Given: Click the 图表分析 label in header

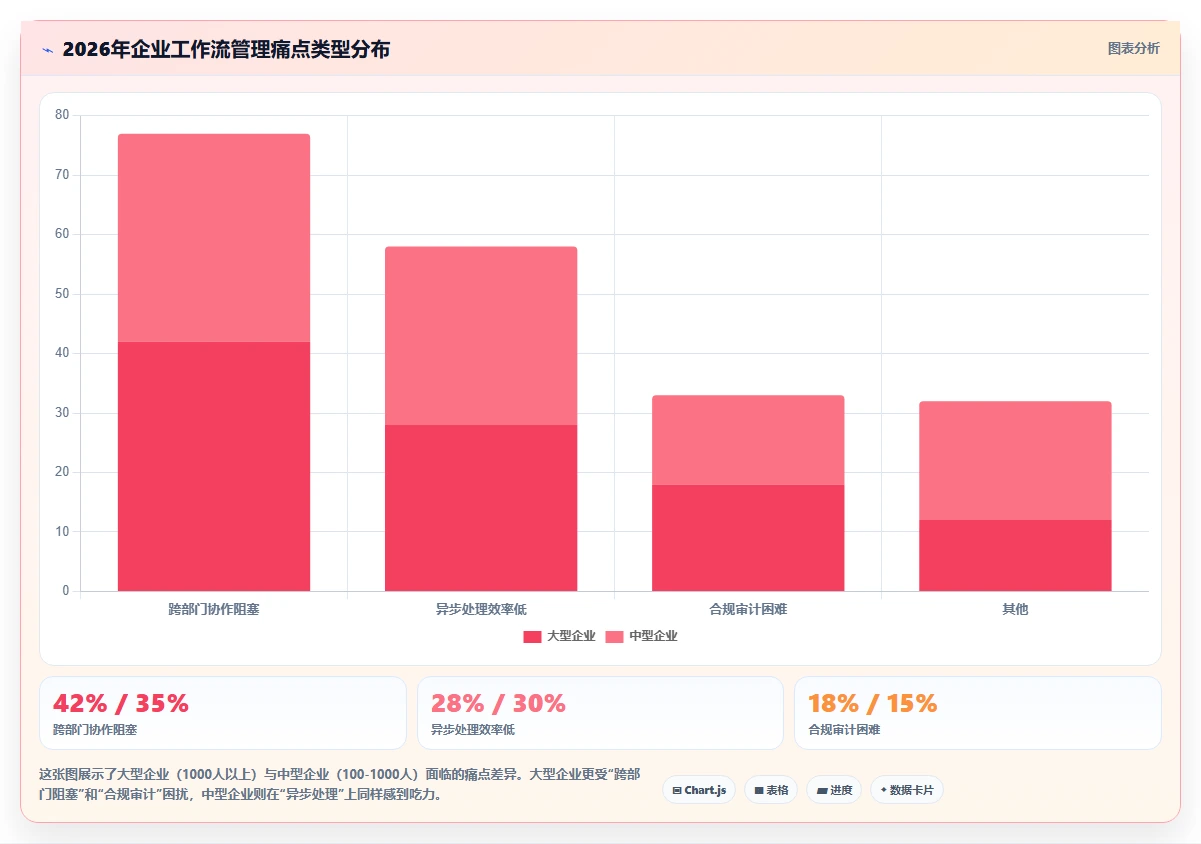Looking at the screenshot, I should point(1133,48).
